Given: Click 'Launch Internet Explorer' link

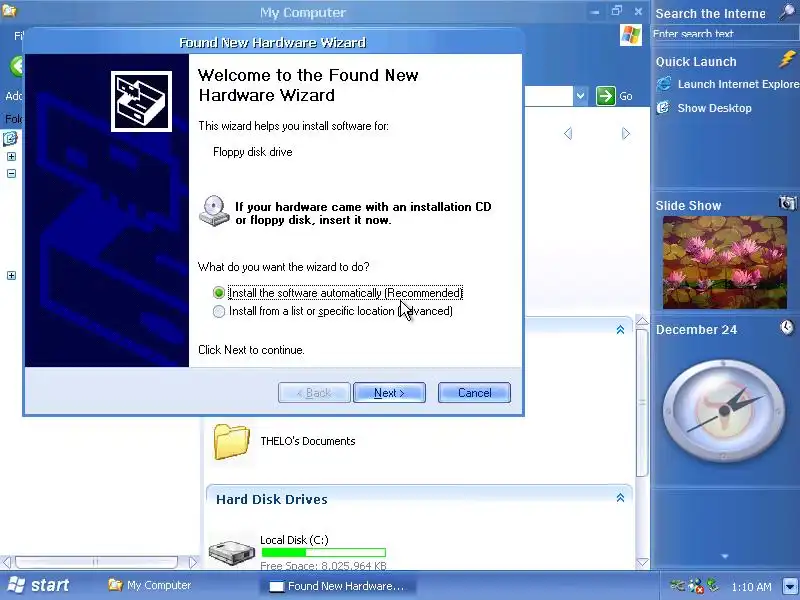Looking at the screenshot, I should click(x=738, y=84).
